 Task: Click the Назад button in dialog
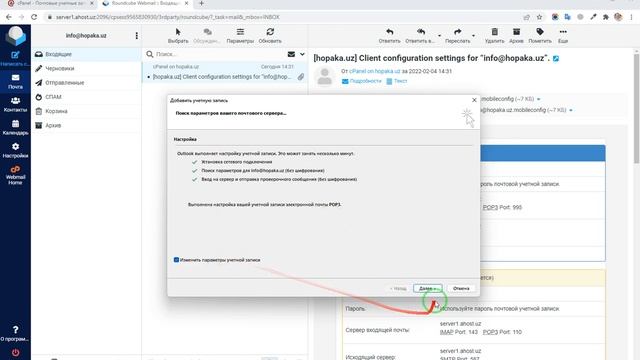coord(398,288)
